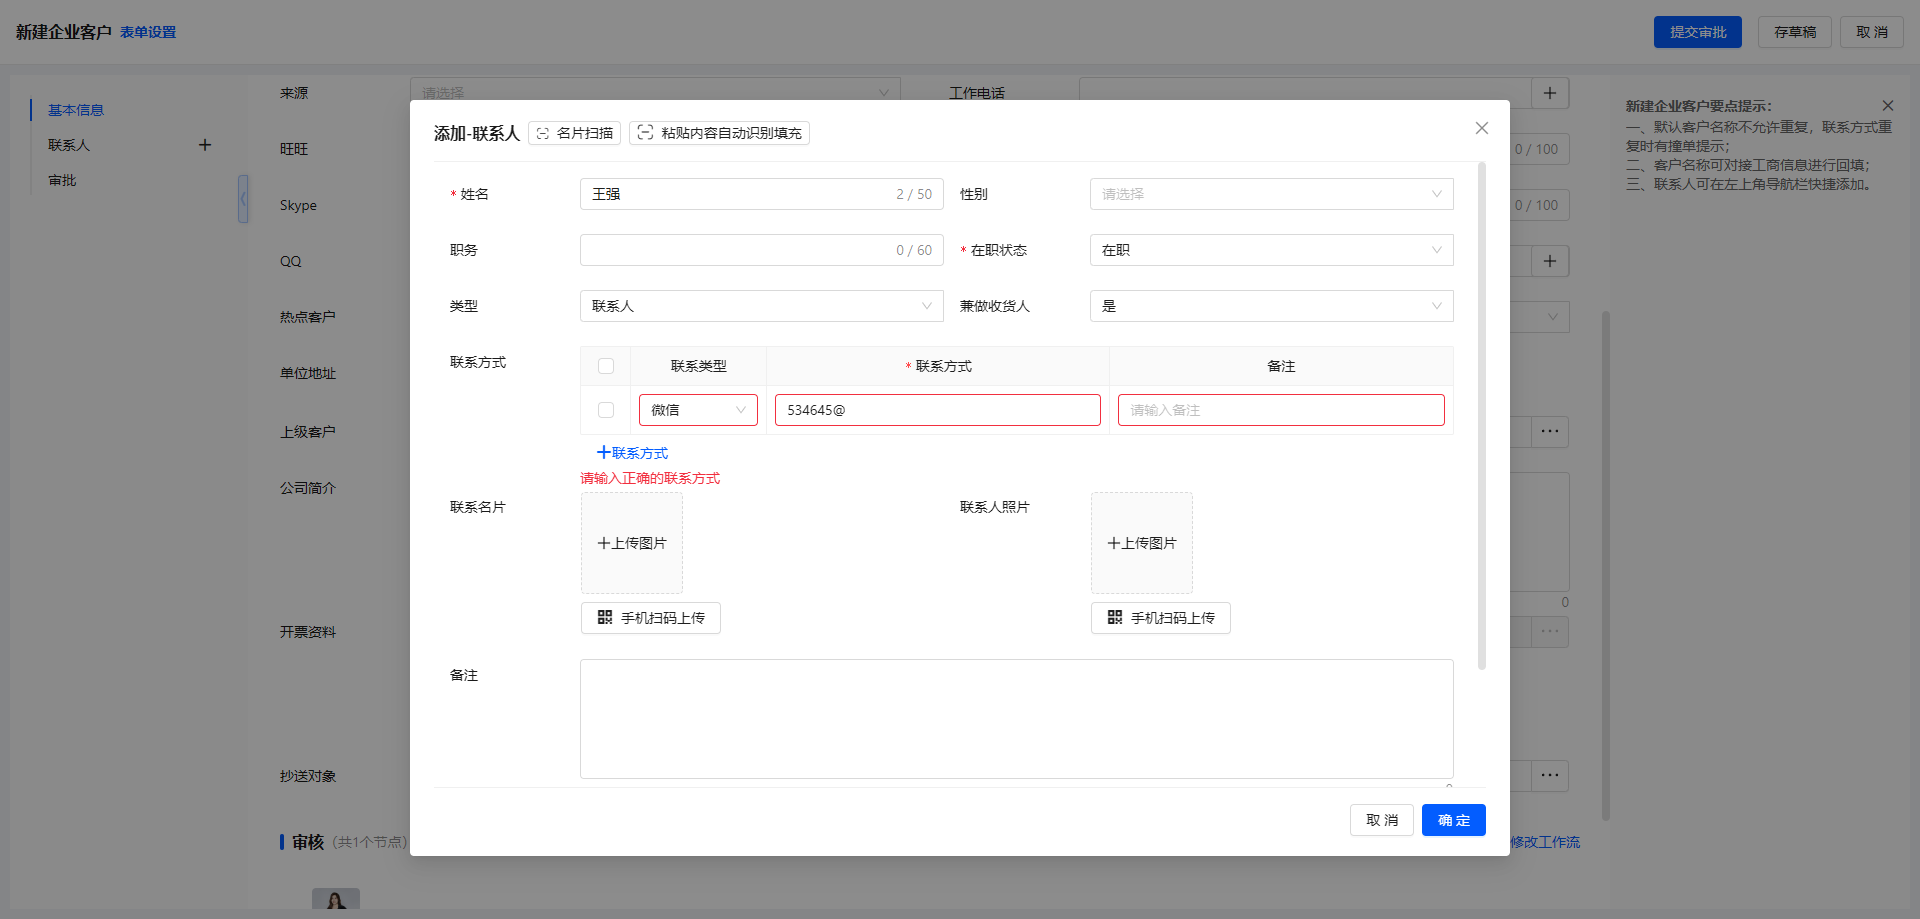This screenshot has height=919, width=1920.
Task: Click the 确定 button
Action: (x=1453, y=820)
